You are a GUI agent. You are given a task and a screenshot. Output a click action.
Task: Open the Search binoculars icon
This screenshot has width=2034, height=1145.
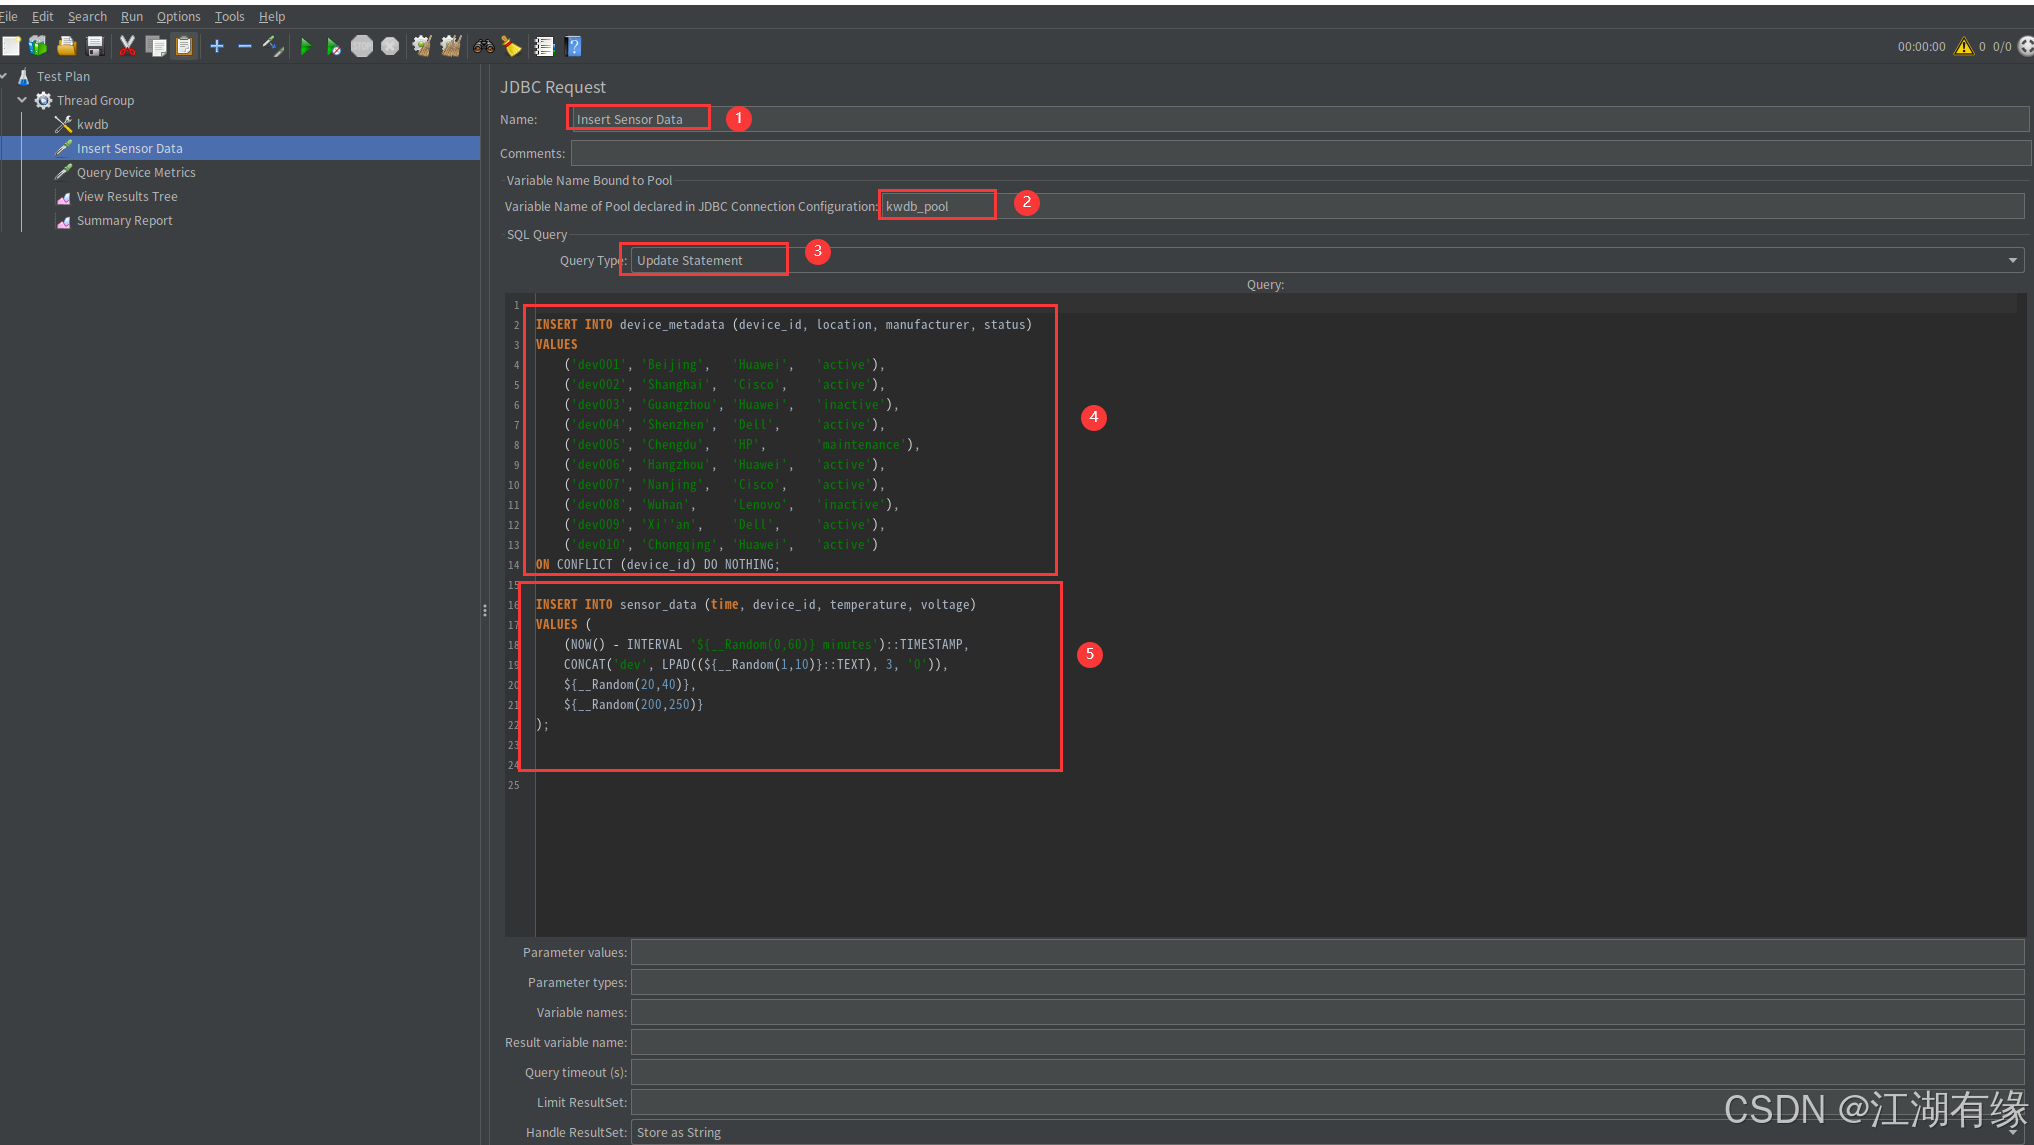coord(484,46)
